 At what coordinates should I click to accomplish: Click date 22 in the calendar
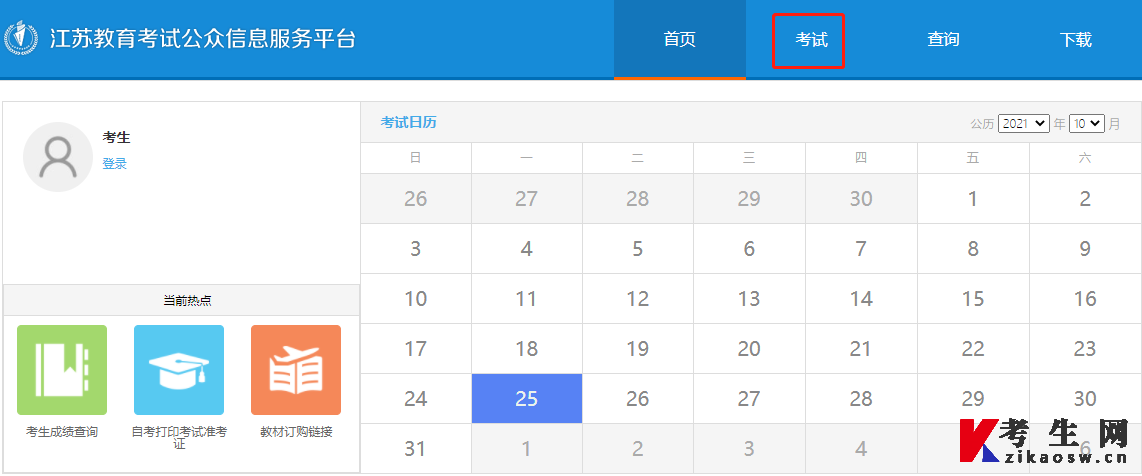(972, 349)
